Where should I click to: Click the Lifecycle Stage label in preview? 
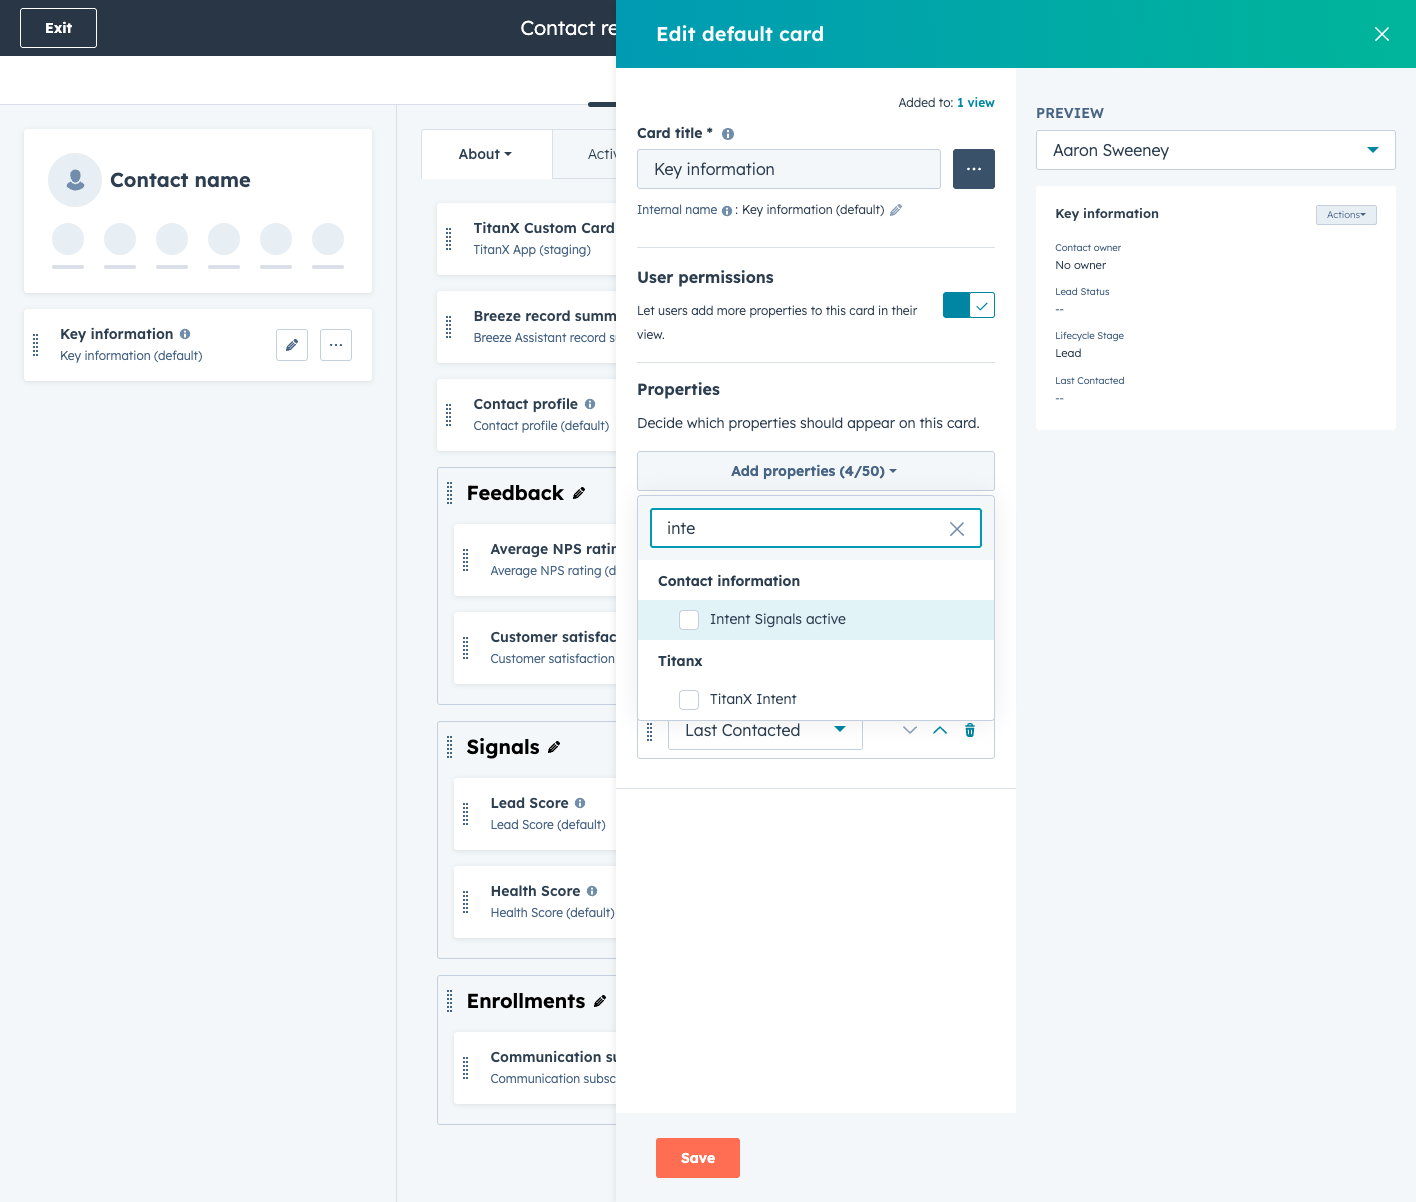[1089, 336]
